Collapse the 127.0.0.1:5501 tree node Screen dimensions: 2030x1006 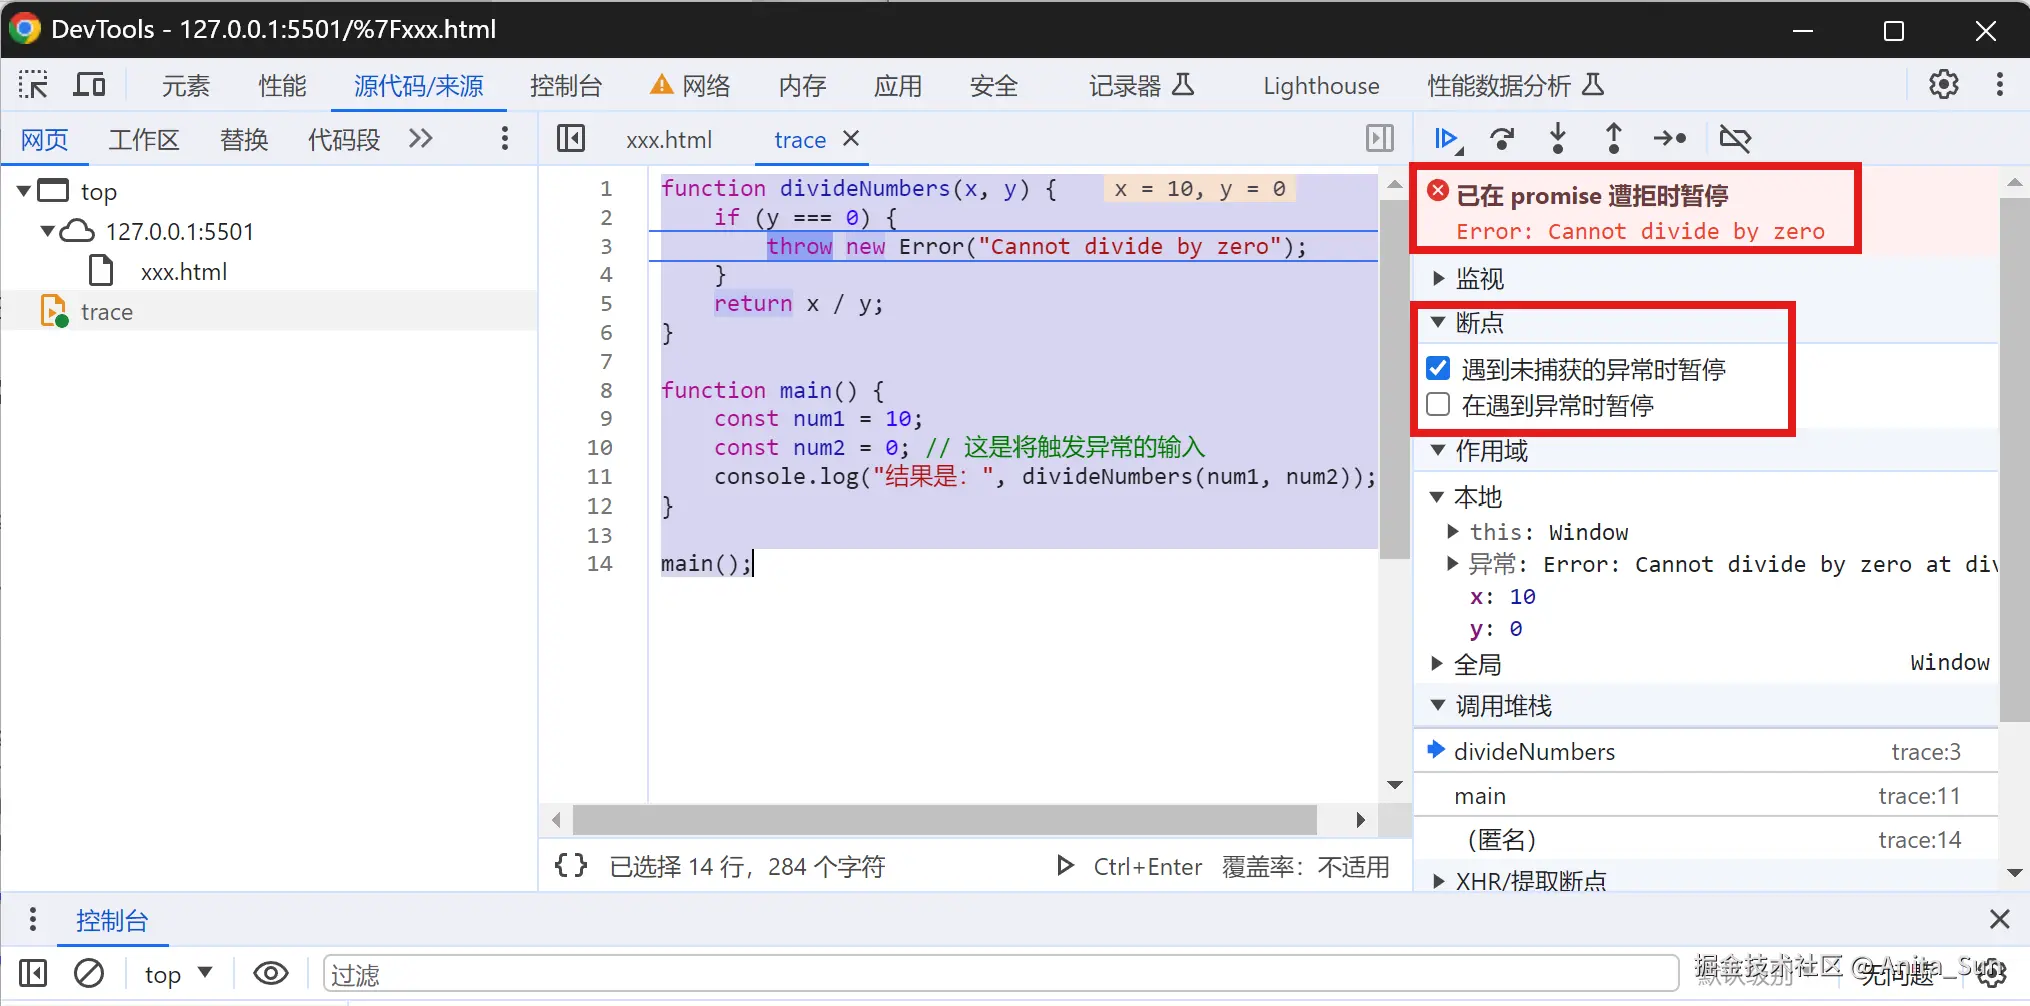tap(47, 231)
